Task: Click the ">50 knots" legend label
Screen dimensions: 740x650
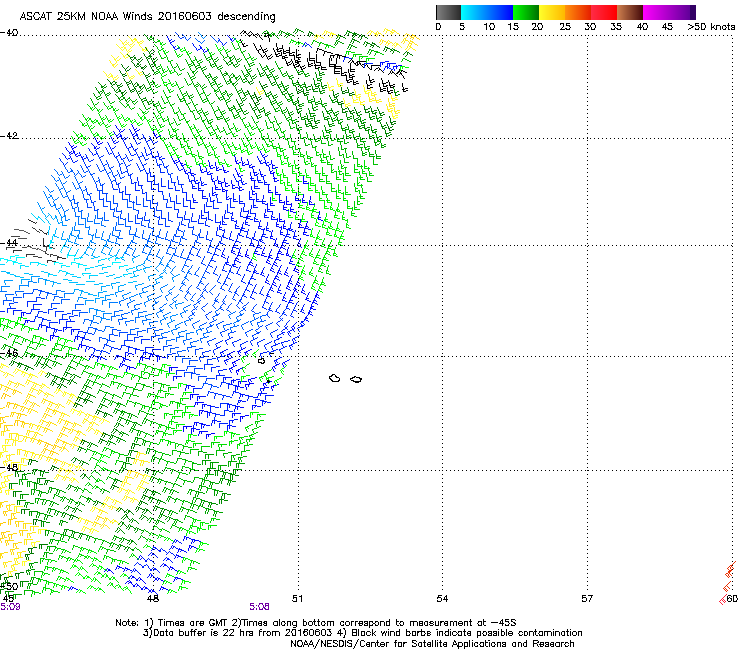Action: pyautogui.click(x=711, y=27)
